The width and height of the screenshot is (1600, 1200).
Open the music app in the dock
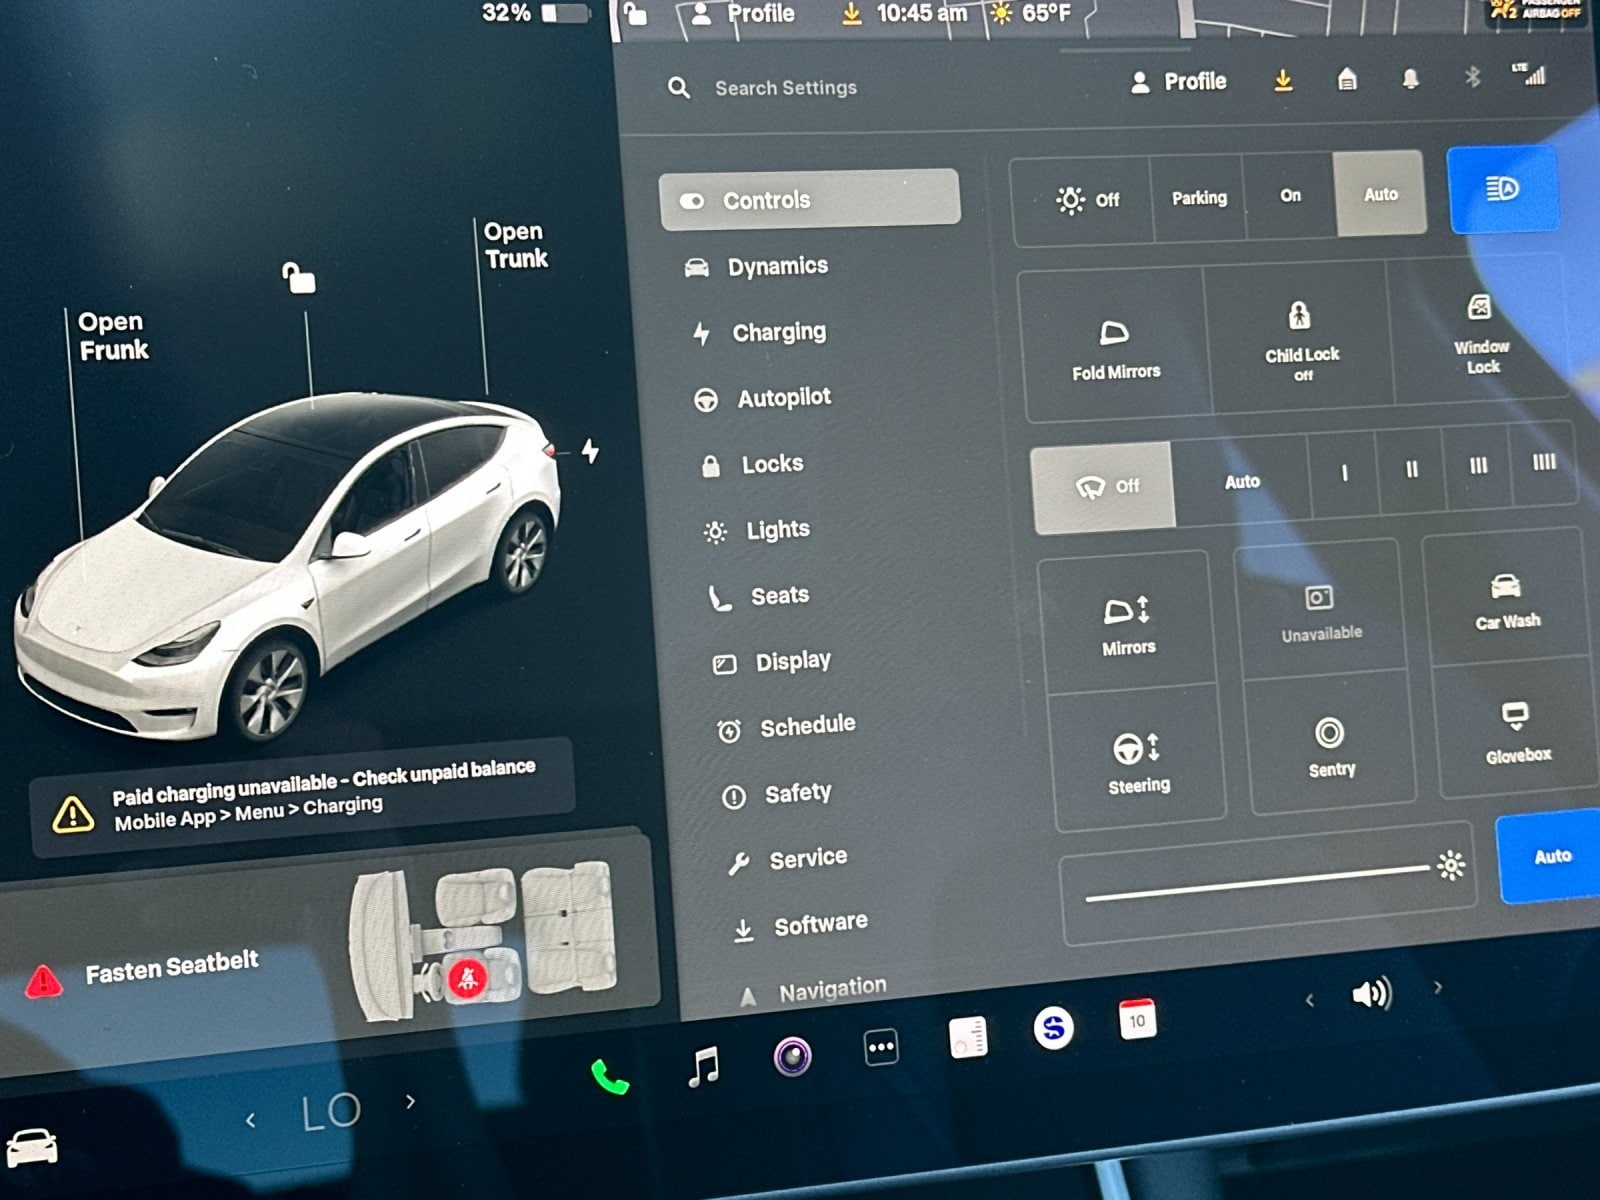point(704,1066)
